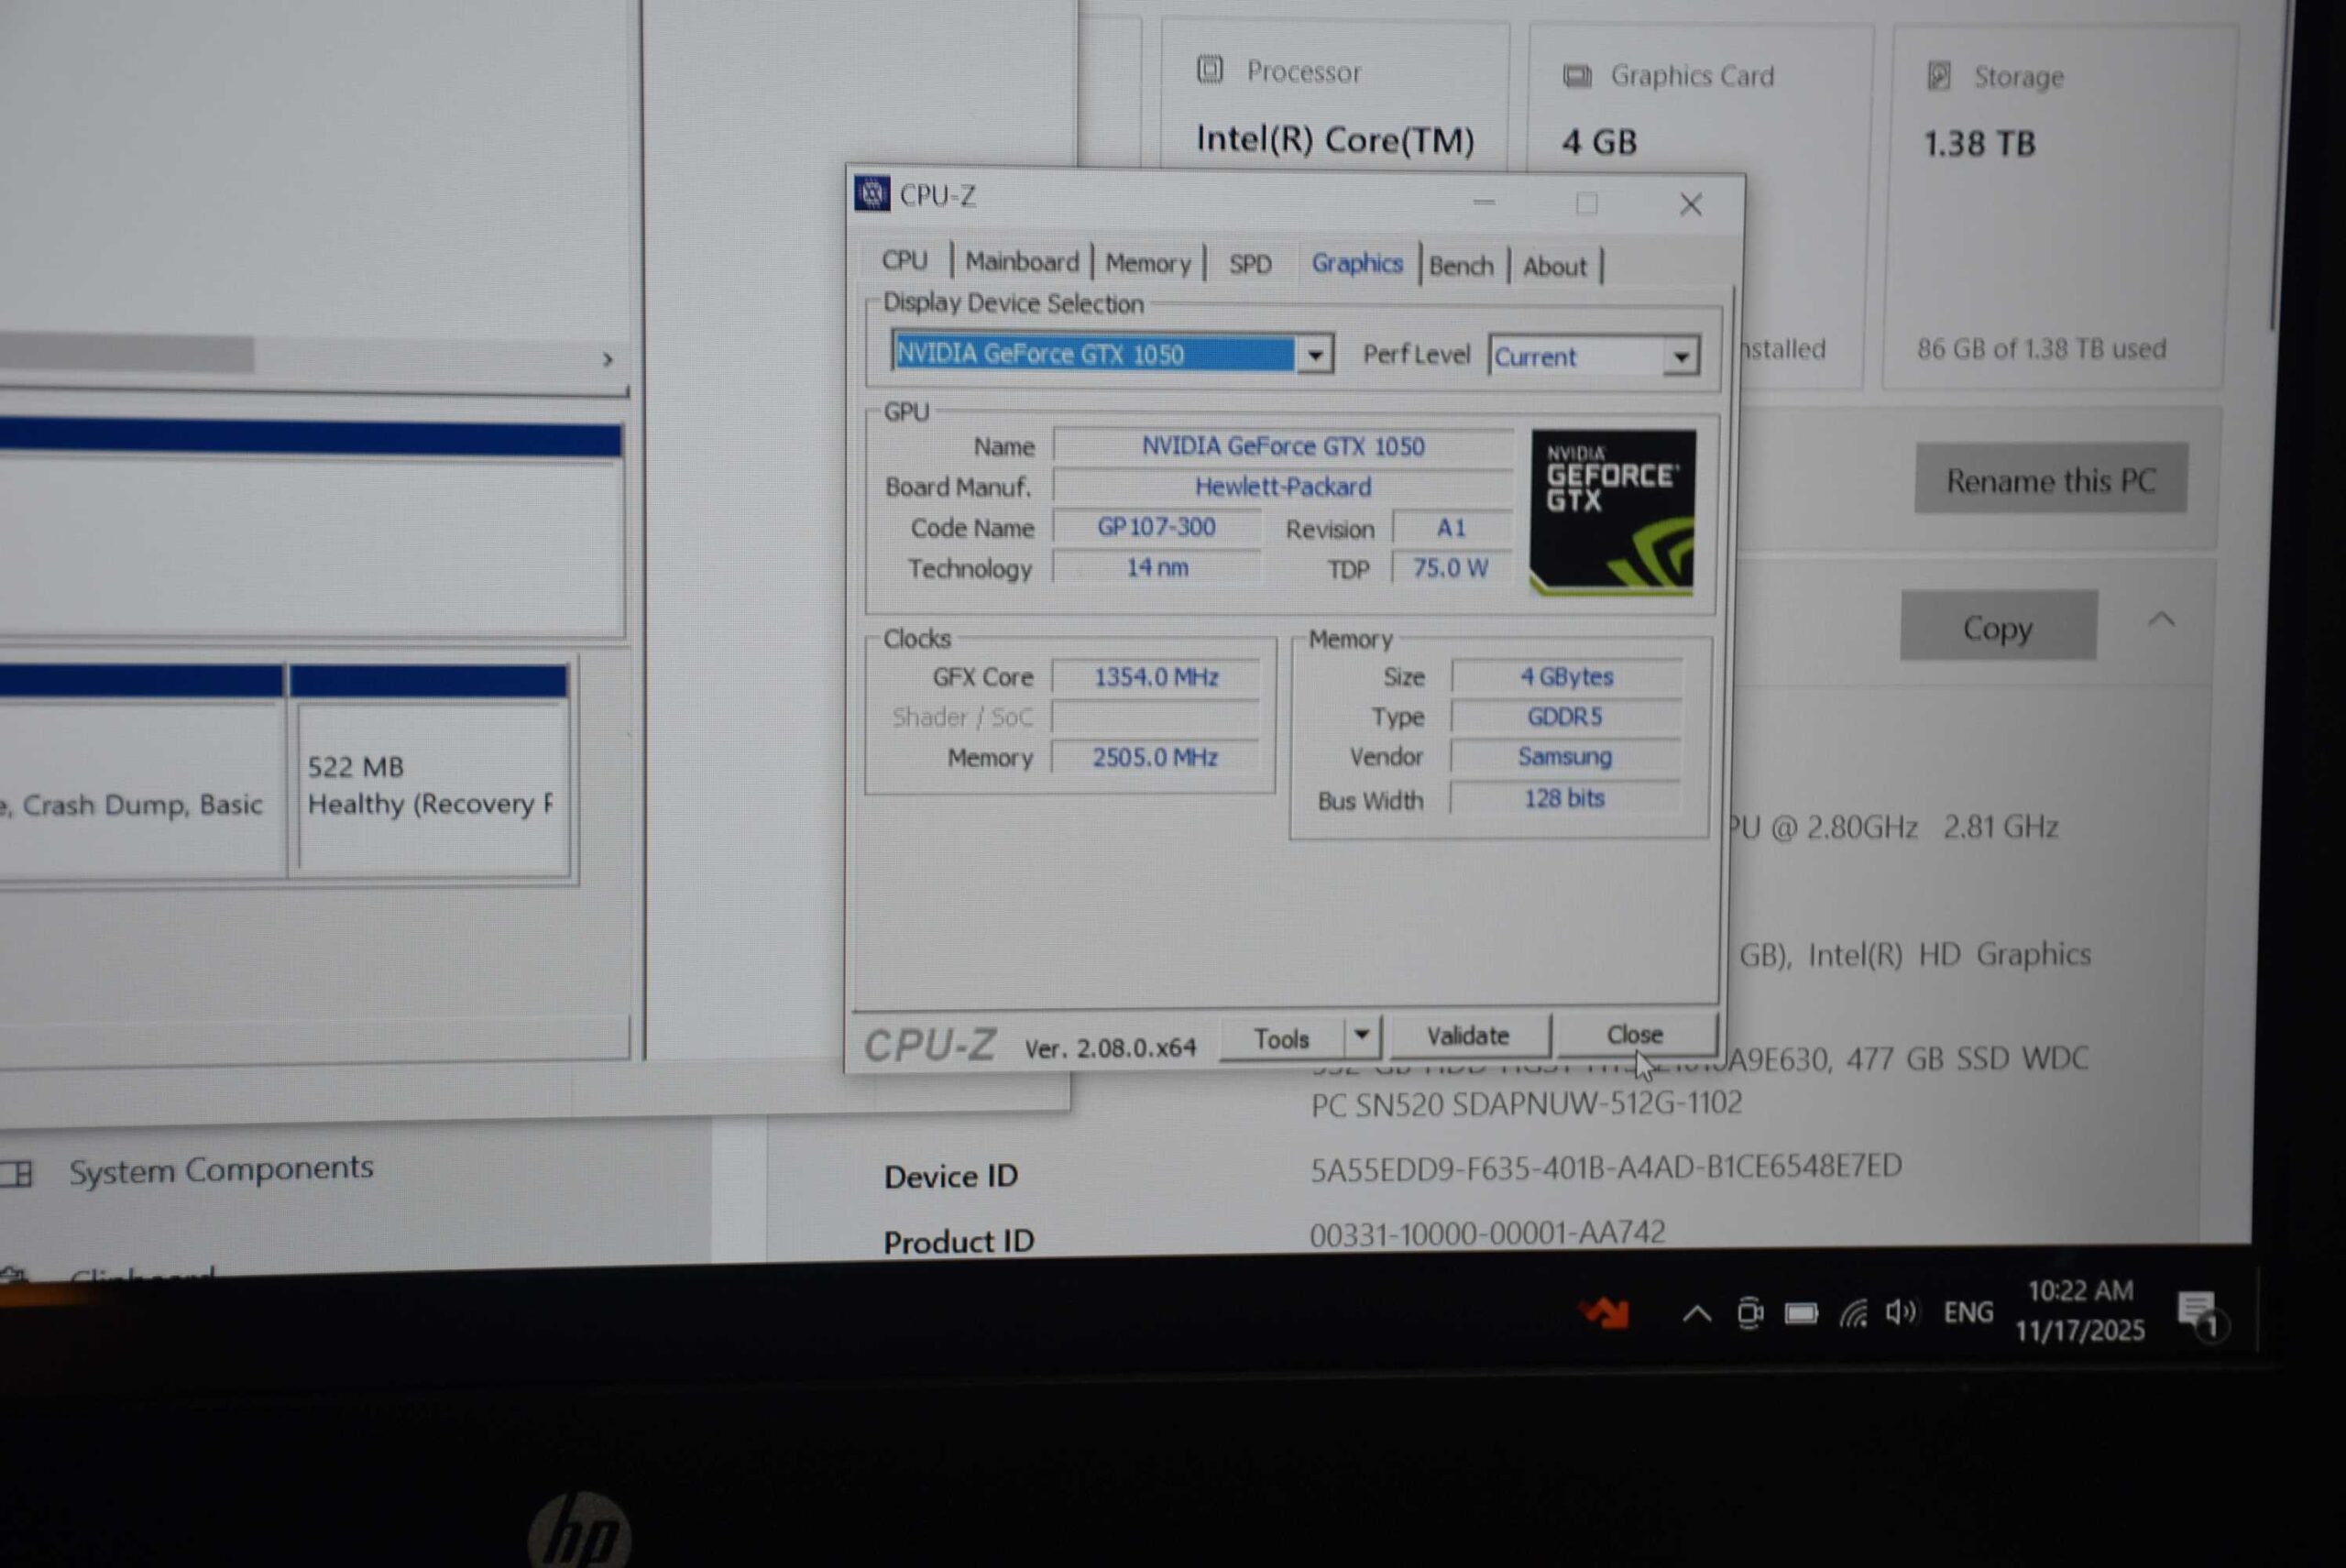
Task: Click the NVIDIA GeForce GTX logo image
Action: (x=1612, y=512)
